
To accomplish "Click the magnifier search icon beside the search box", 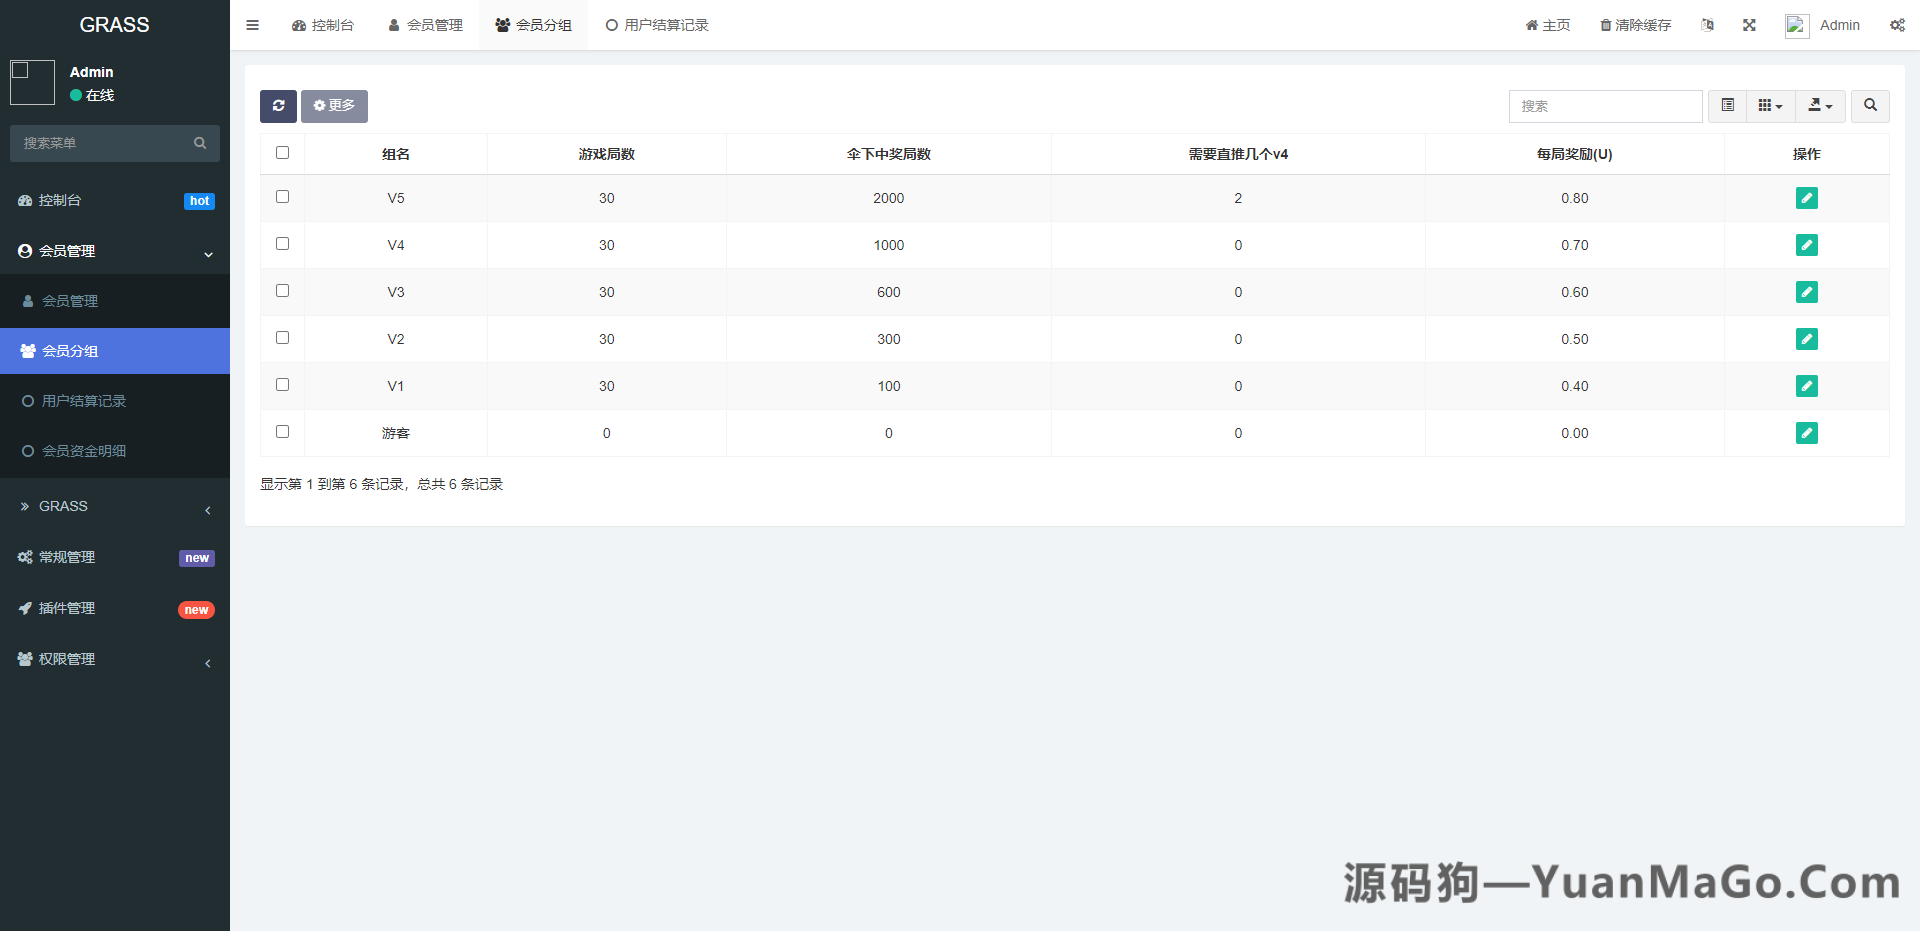I will (x=1869, y=106).
